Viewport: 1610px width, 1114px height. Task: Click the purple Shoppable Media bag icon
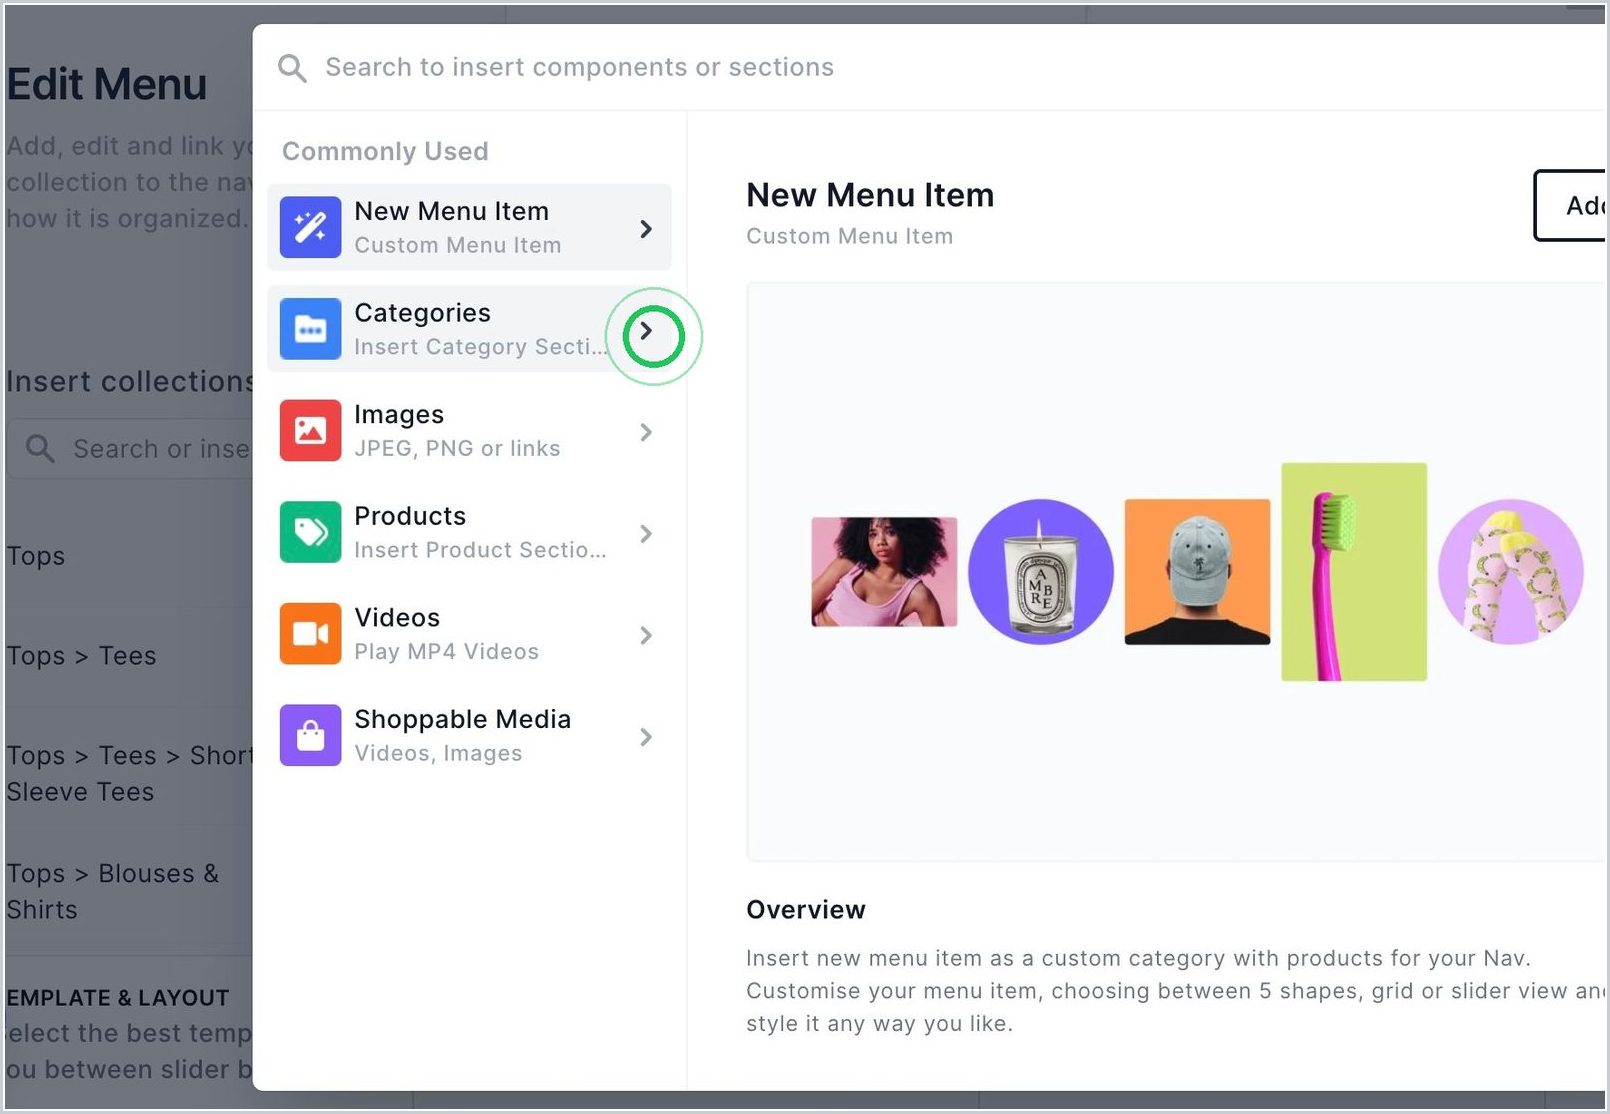point(310,736)
